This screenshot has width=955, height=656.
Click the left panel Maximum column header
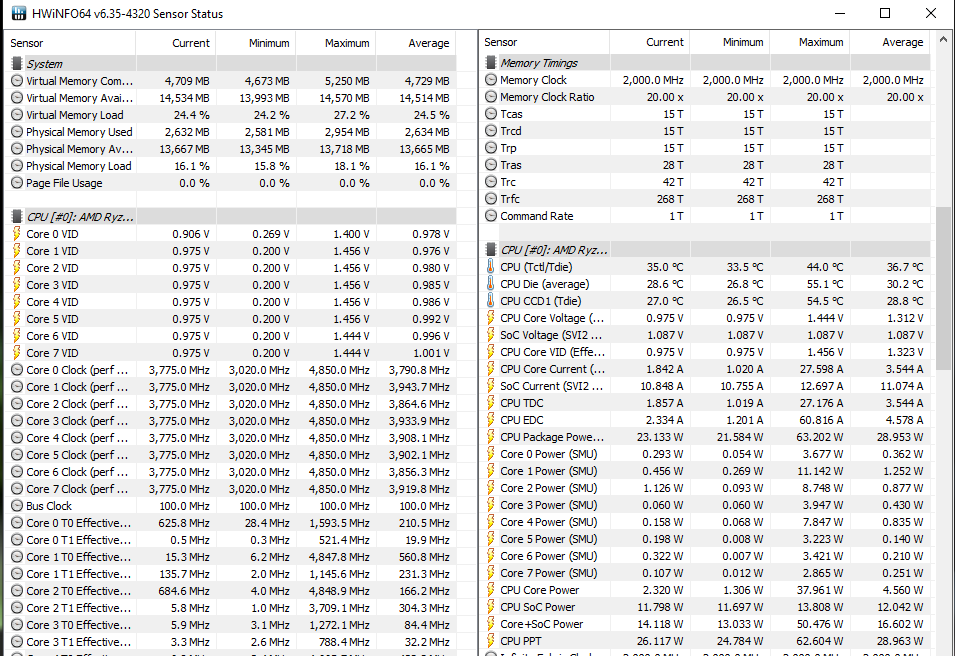pos(336,43)
